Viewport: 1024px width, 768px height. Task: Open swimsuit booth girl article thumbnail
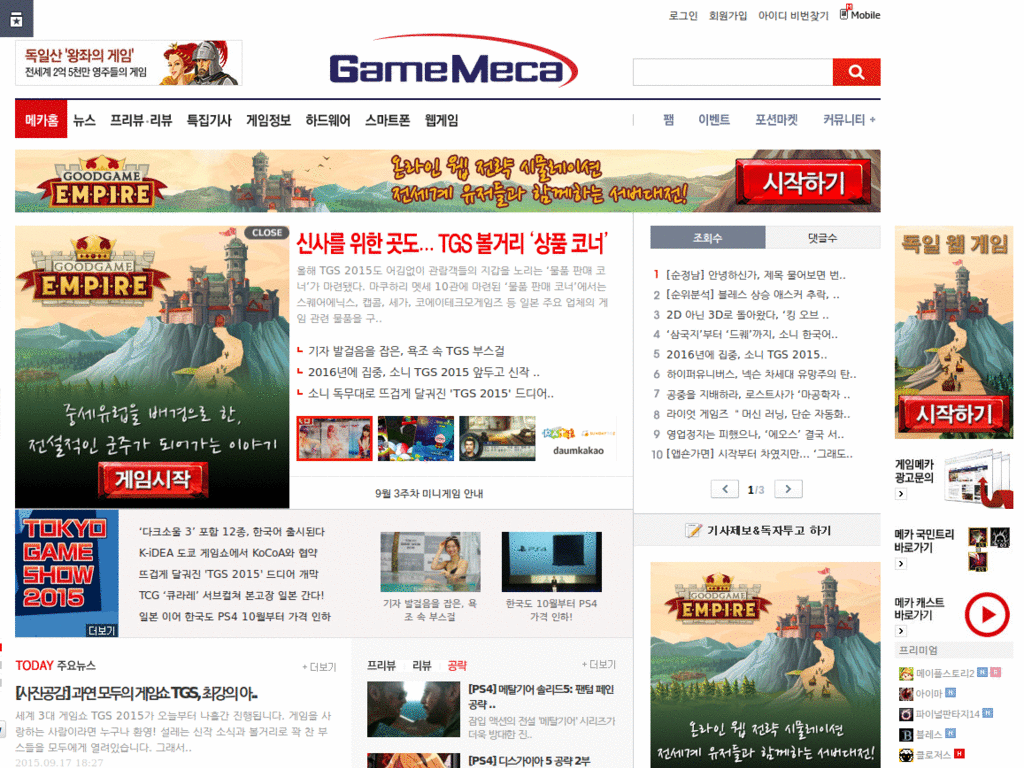tap(430, 562)
